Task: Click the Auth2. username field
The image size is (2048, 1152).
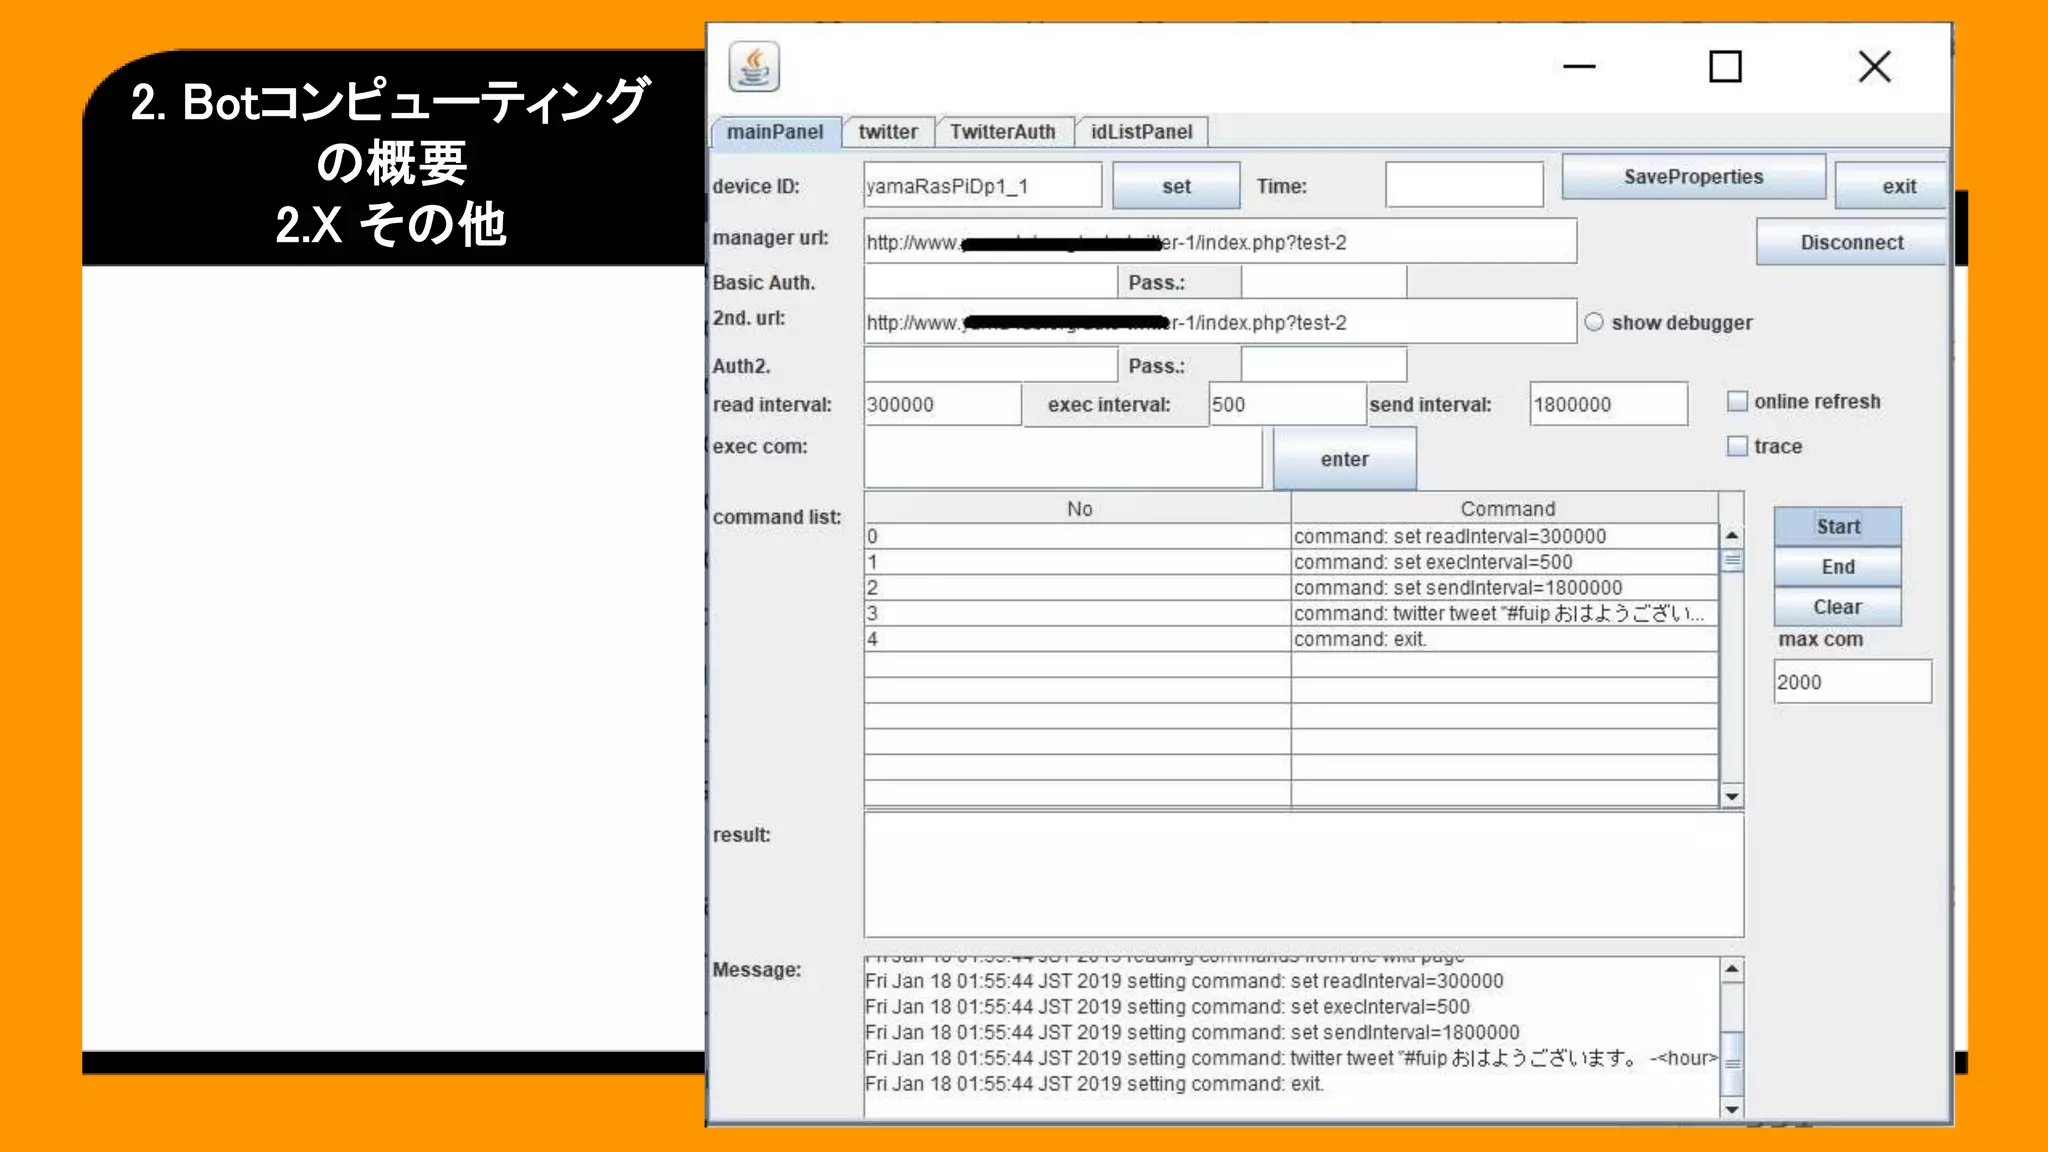Action: pyautogui.click(x=990, y=365)
